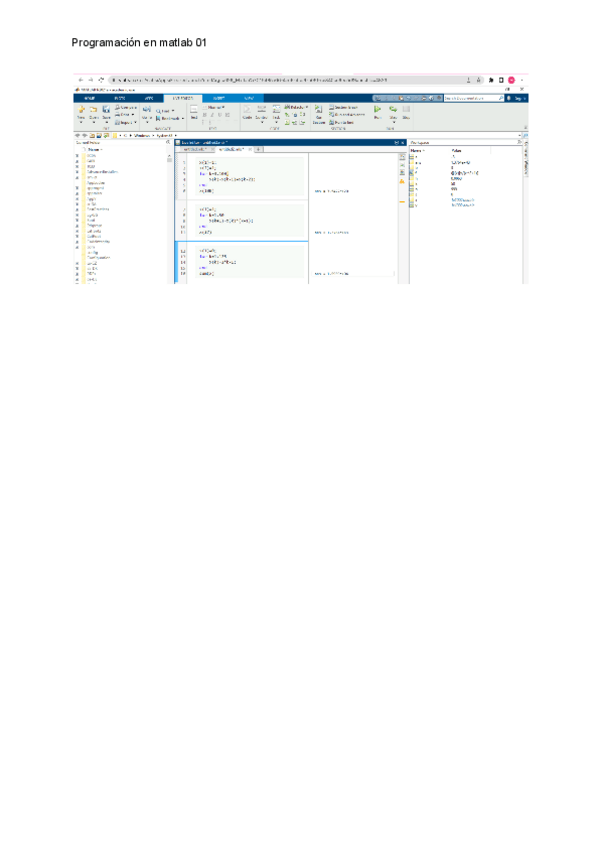Switch to the HOME ribbon tab

[x=90, y=98]
